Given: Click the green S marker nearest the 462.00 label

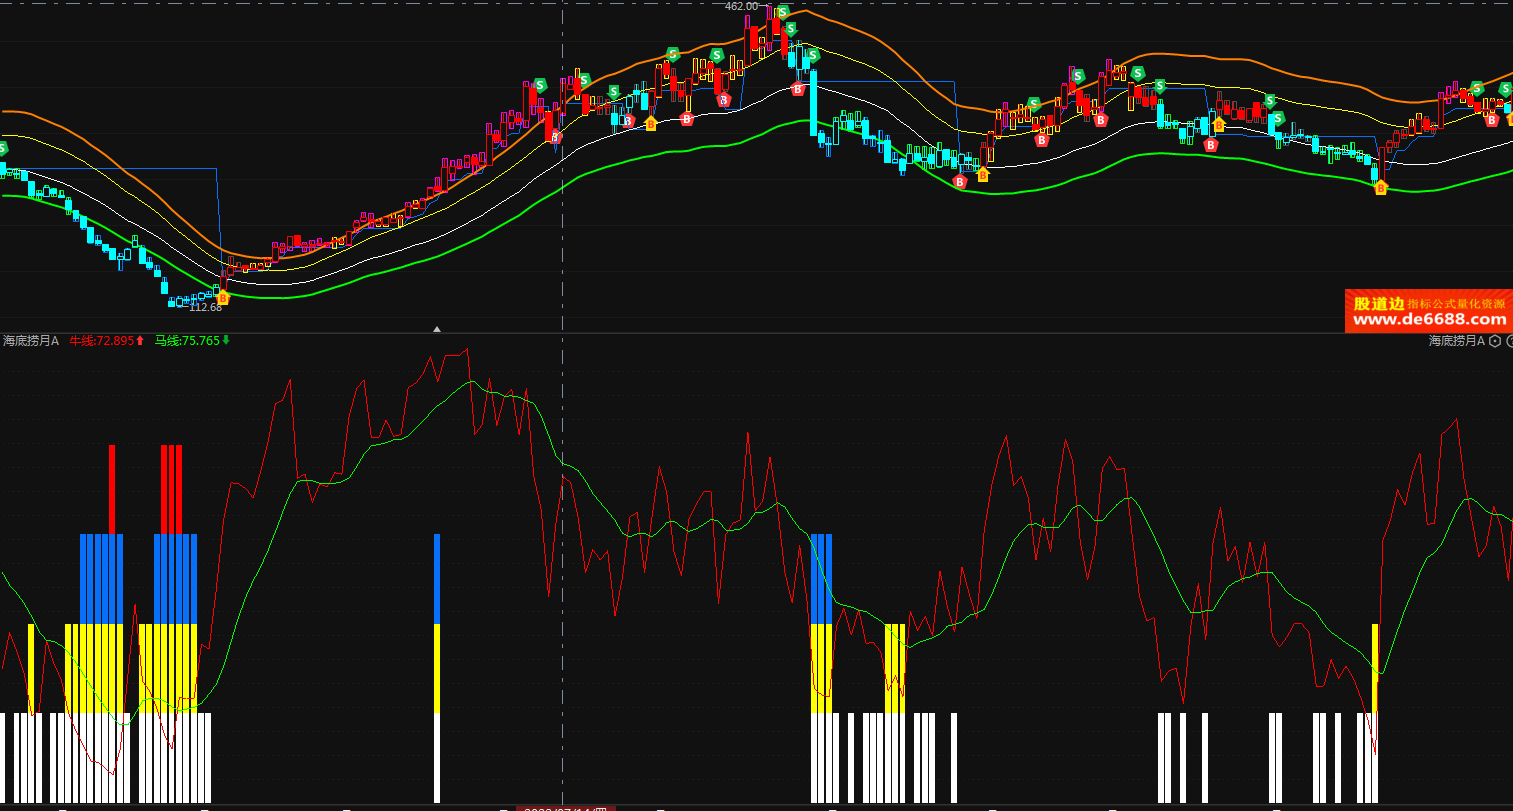Looking at the screenshot, I should point(783,12).
